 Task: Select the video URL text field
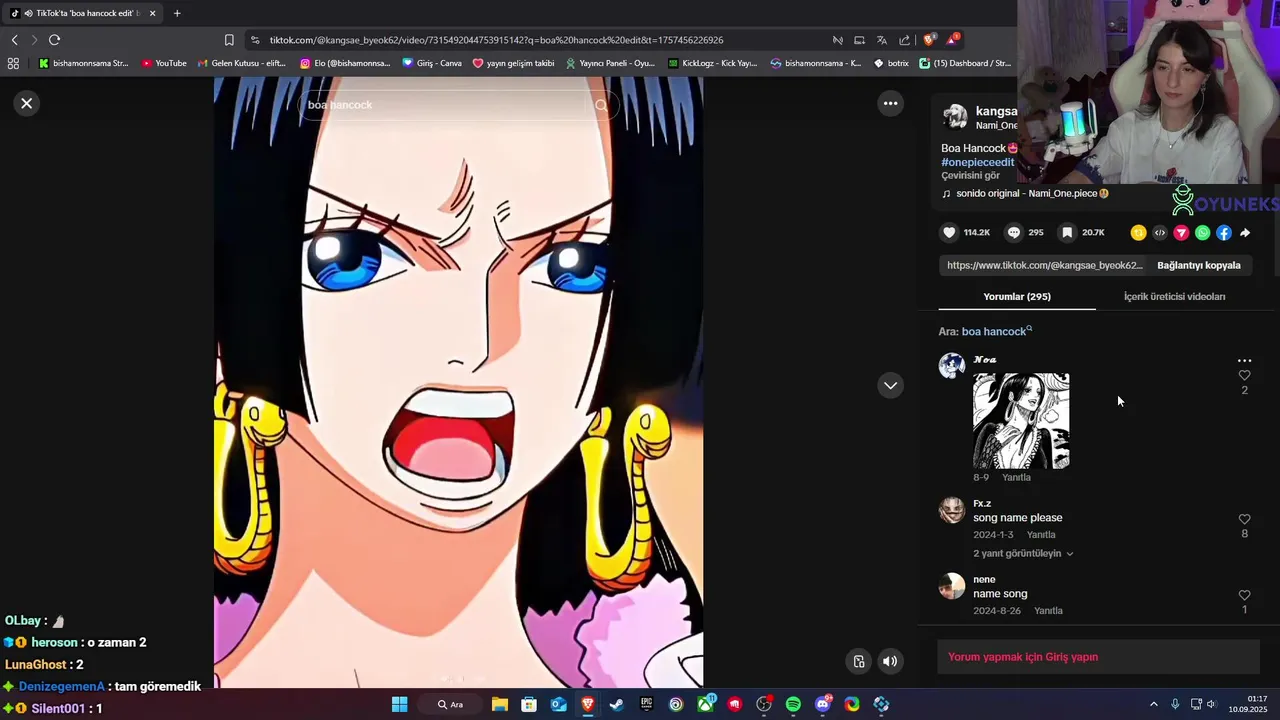click(x=1044, y=265)
